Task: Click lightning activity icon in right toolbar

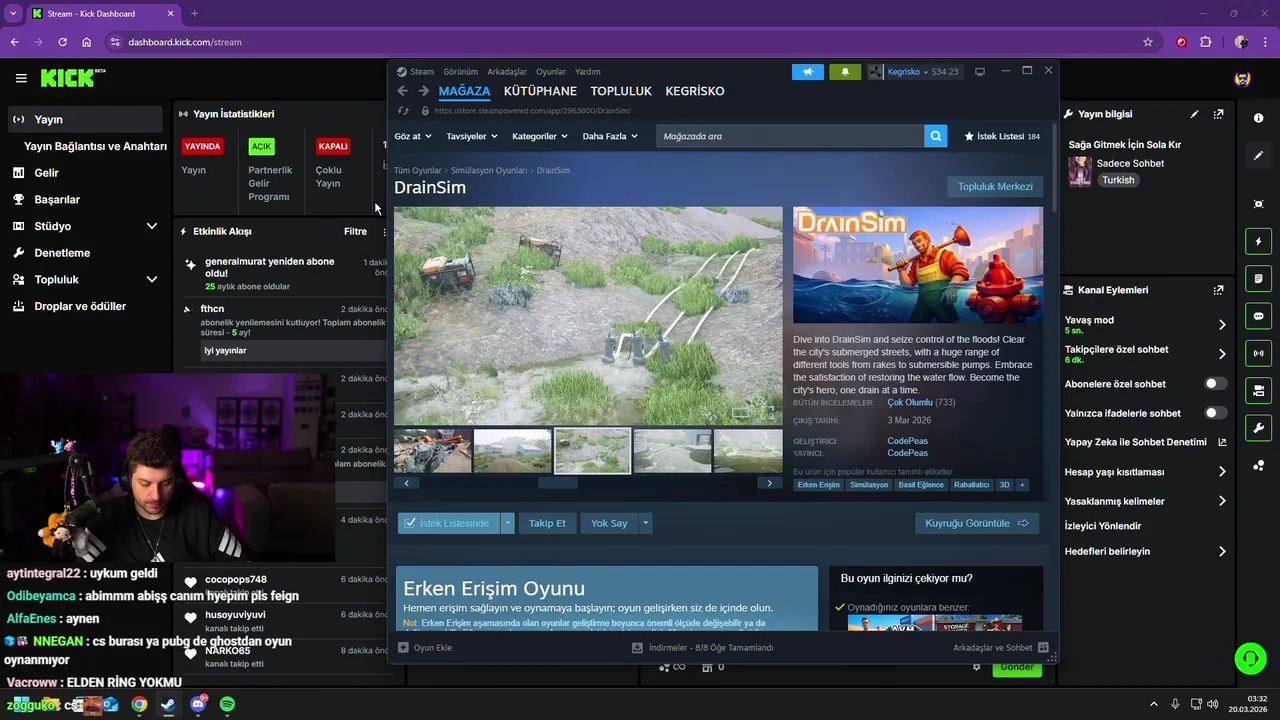Action: 1258,241
